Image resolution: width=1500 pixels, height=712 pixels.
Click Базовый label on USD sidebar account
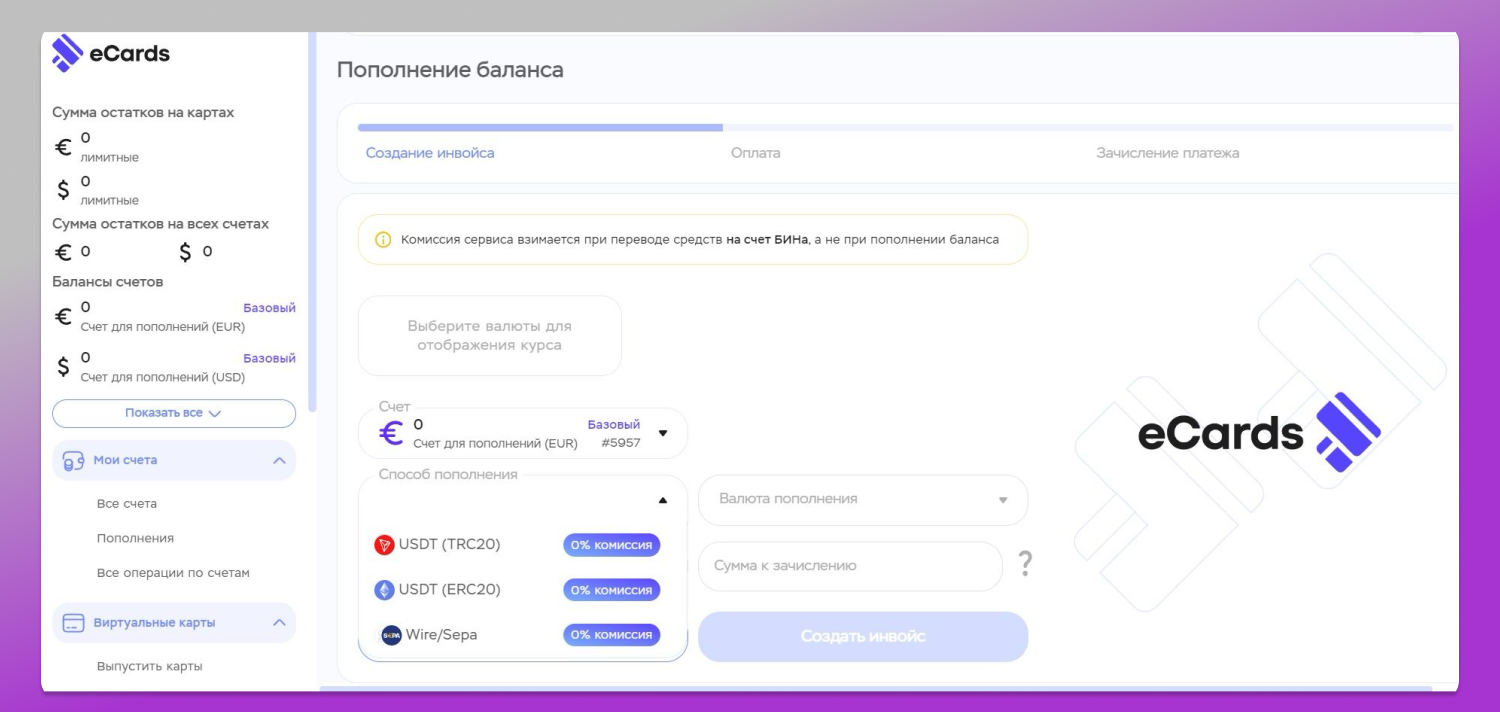pyautogui.click(x=270, y=358)
